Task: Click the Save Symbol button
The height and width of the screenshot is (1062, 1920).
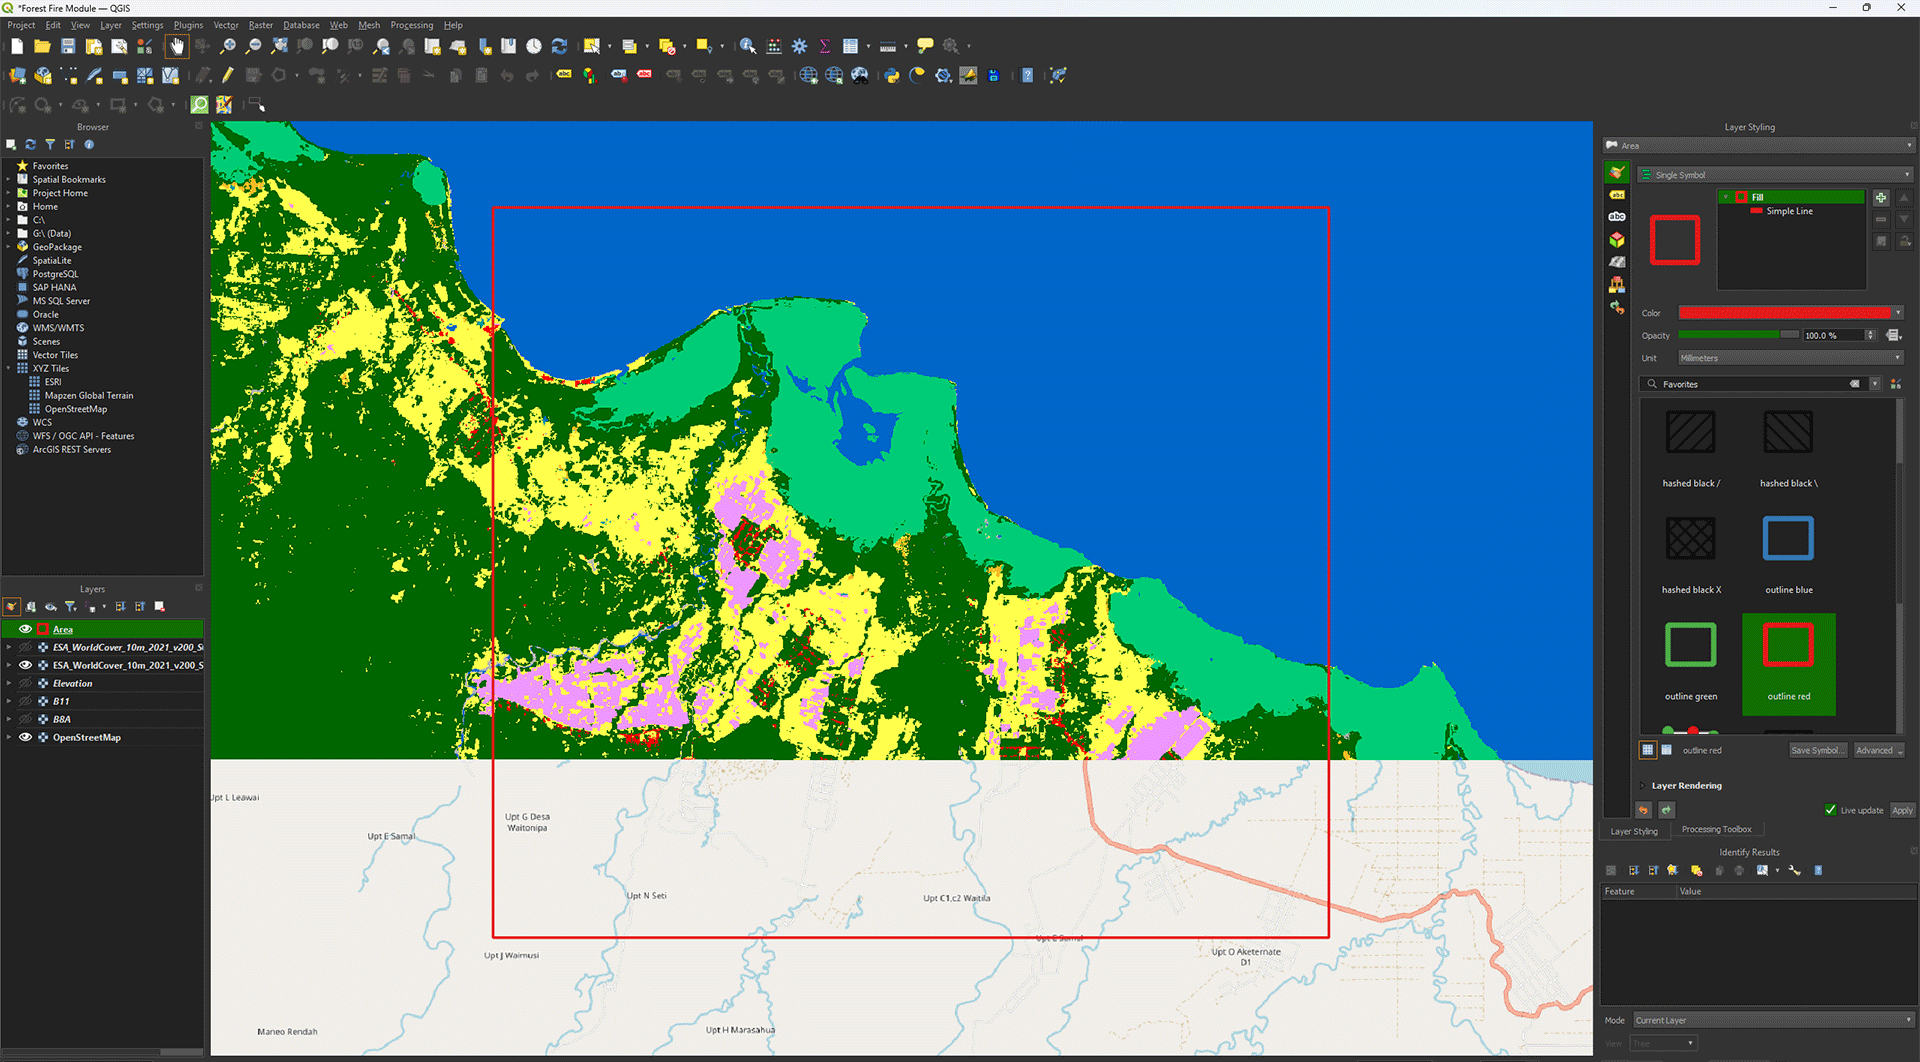Action: click(x=1817, y=750)
